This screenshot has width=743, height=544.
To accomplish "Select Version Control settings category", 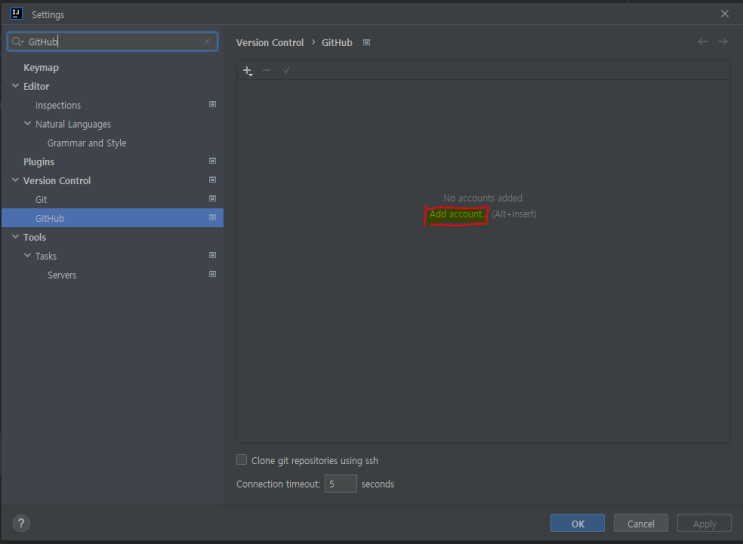I will pyautogui.click(x=57, y=181).
